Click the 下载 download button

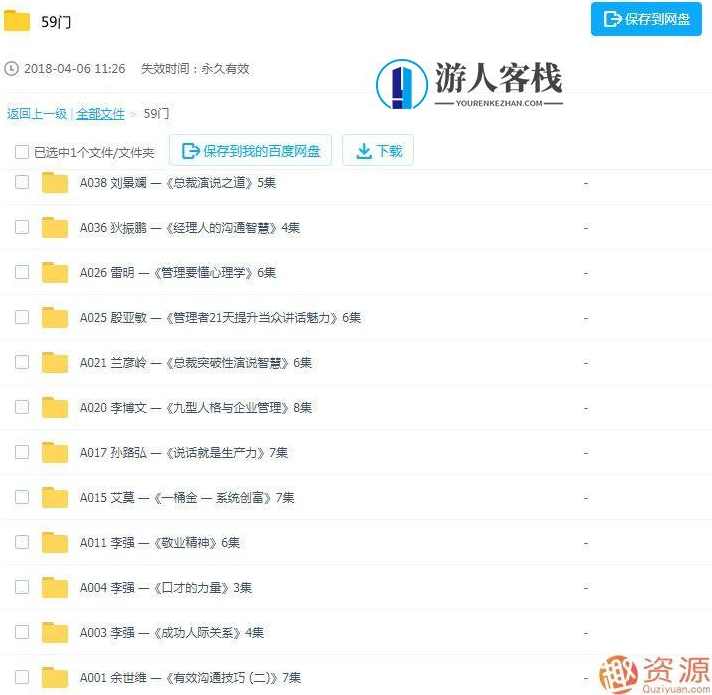point(378,150)
